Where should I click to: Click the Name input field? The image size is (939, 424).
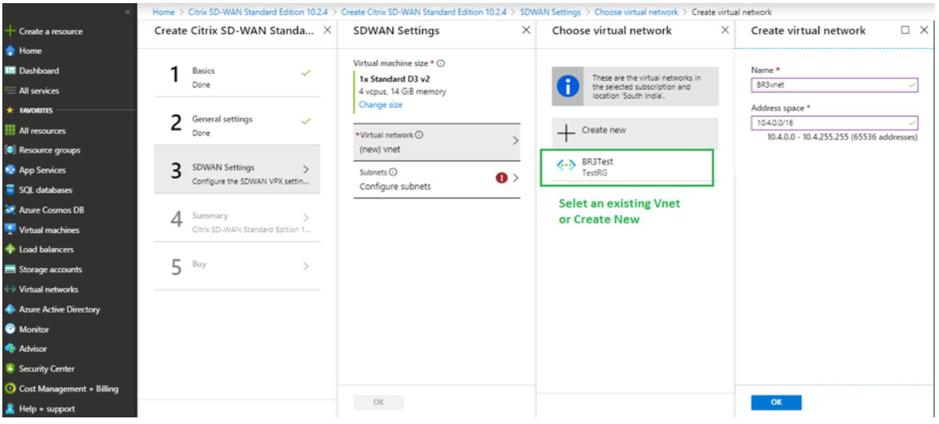click(834, 86)
